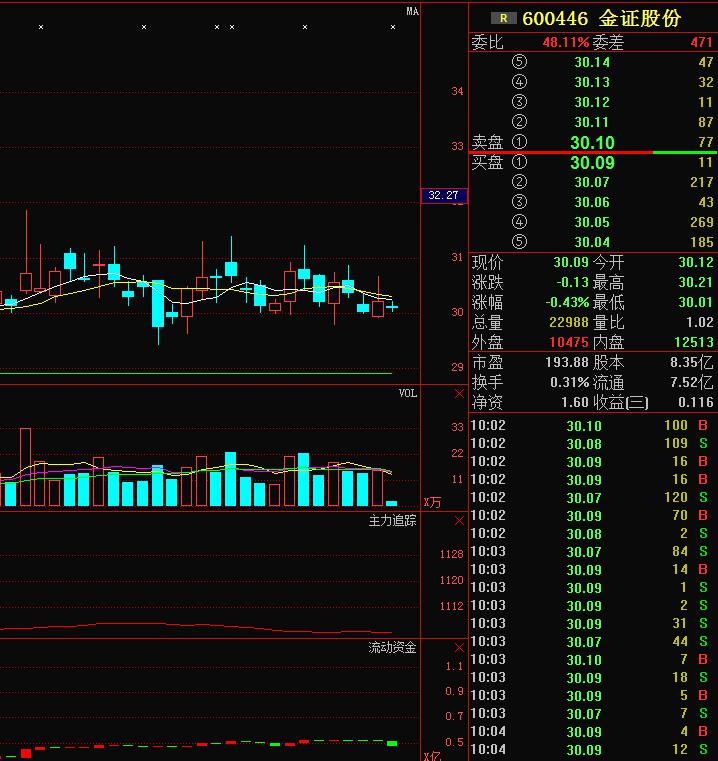The image size is (718, 761).
Task: Open the 主力追踪 indicator label
Action: coord(392,520)
